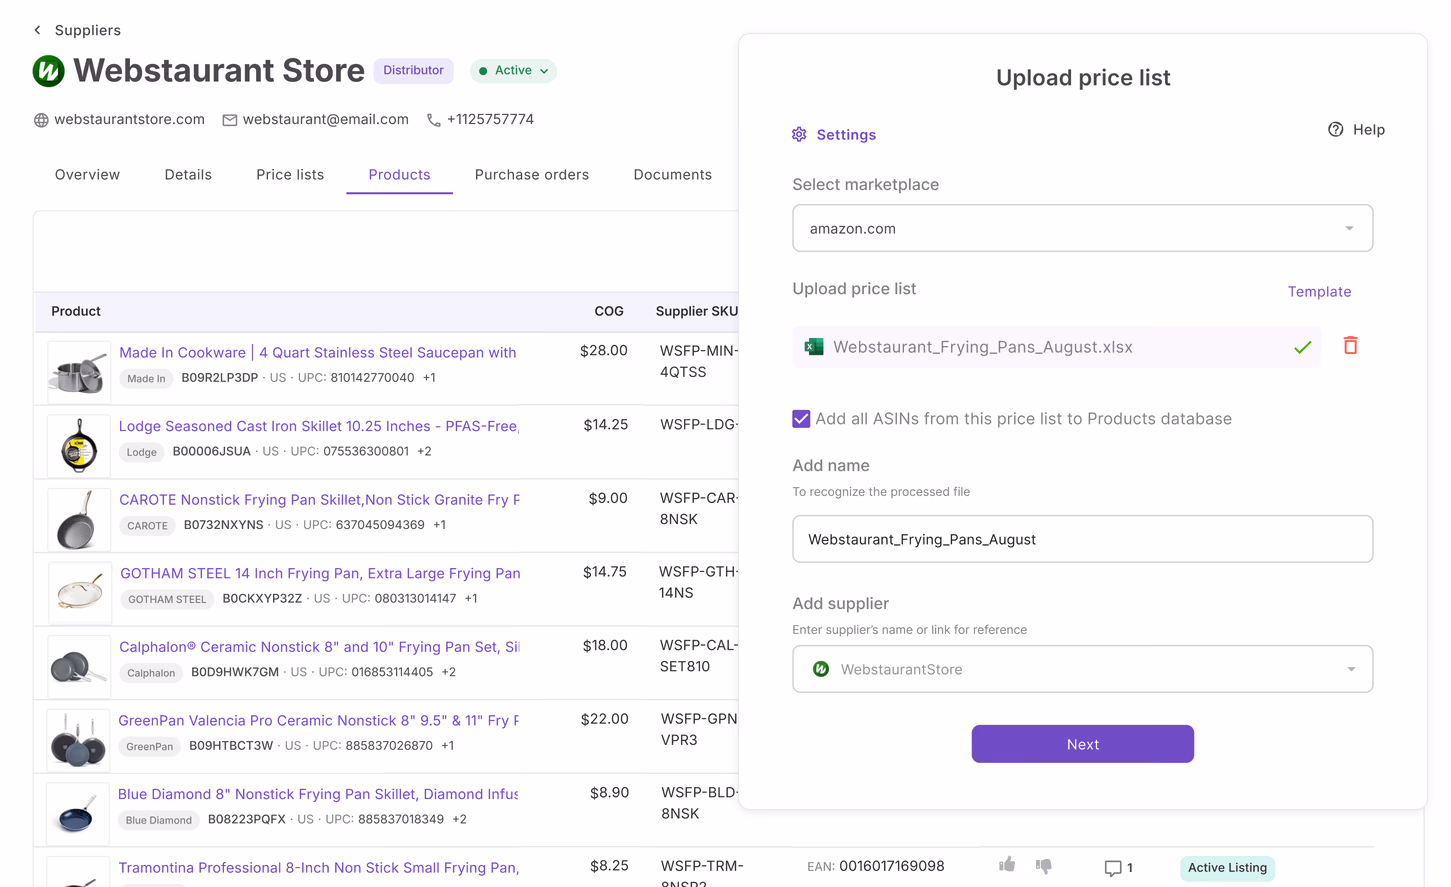Click the Excel file icon

(x=814, y=347)
